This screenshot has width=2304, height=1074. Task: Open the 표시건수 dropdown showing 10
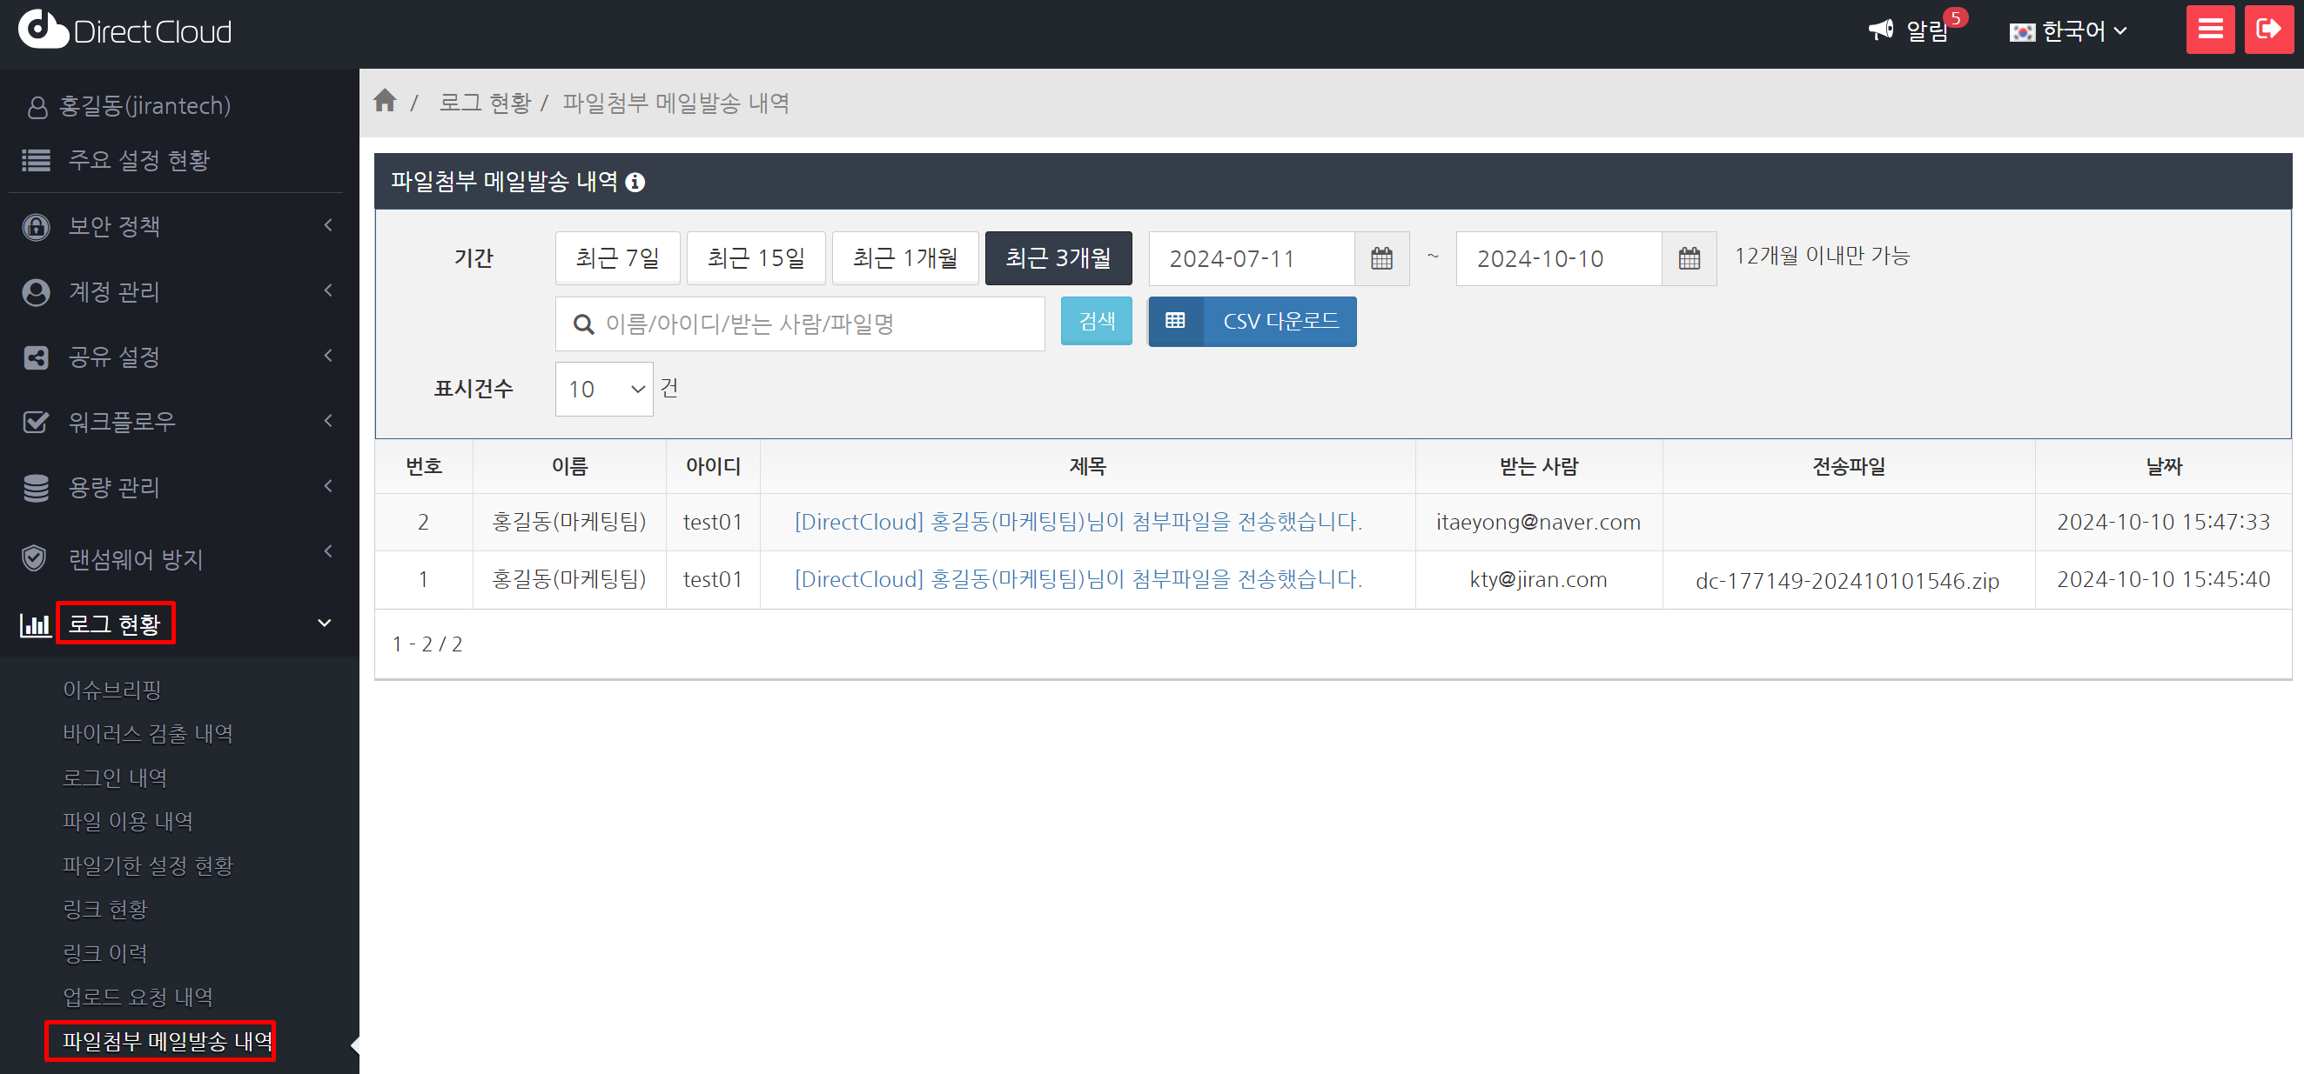tap(603, 389)
